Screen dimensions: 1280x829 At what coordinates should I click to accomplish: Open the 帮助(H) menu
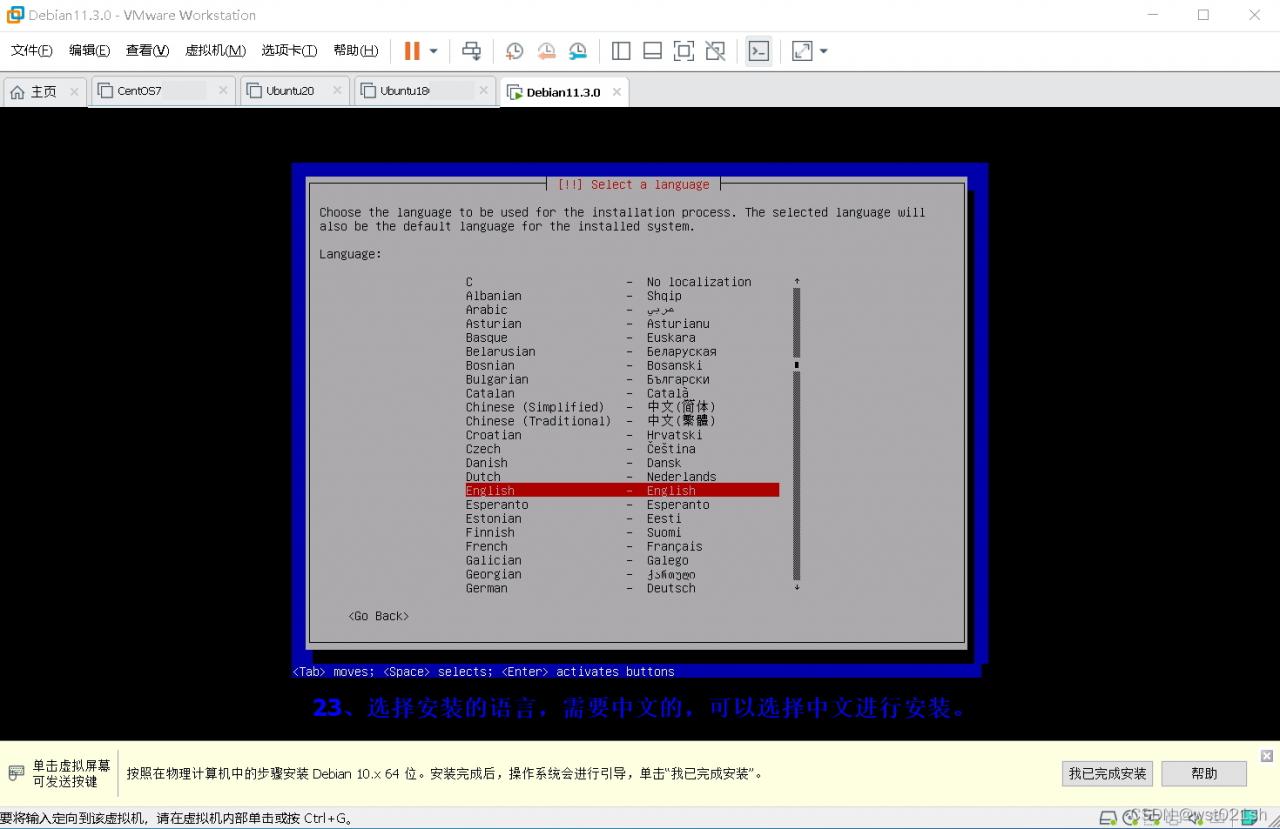355,51
